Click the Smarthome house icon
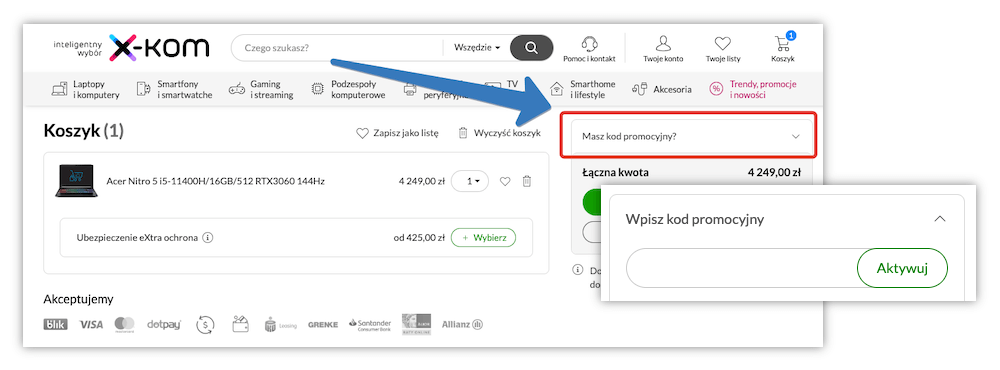1000x370 pixels. [557, 89]
